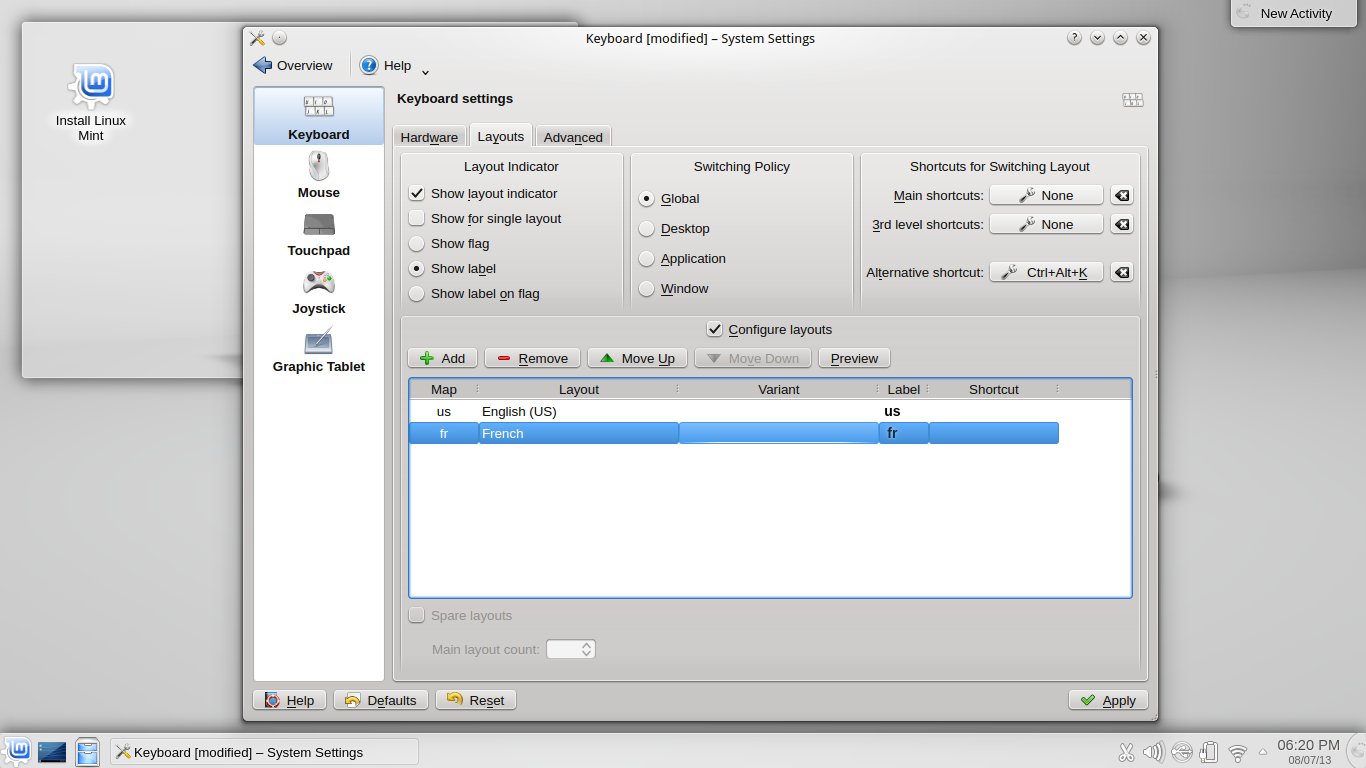Clear the 3rd level shortcuts binding

(1122, 225)
